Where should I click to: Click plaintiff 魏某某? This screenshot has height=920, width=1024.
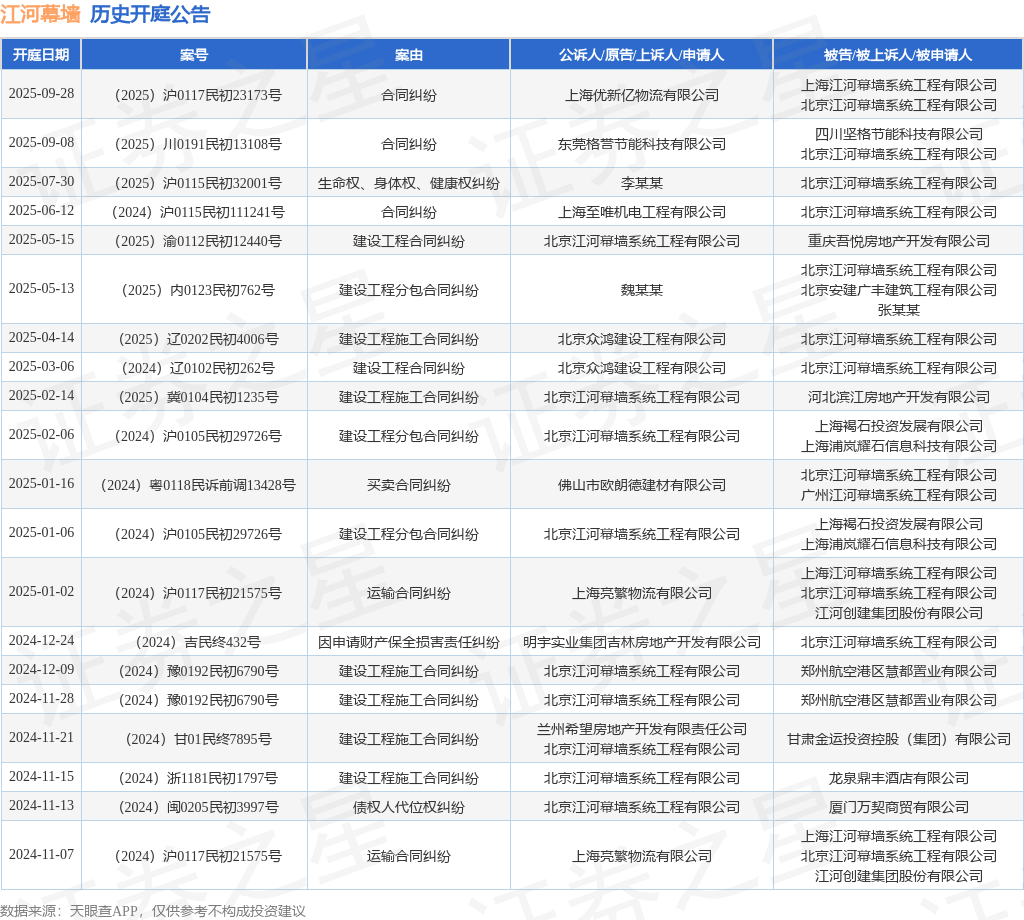click(x=641, y=291)
